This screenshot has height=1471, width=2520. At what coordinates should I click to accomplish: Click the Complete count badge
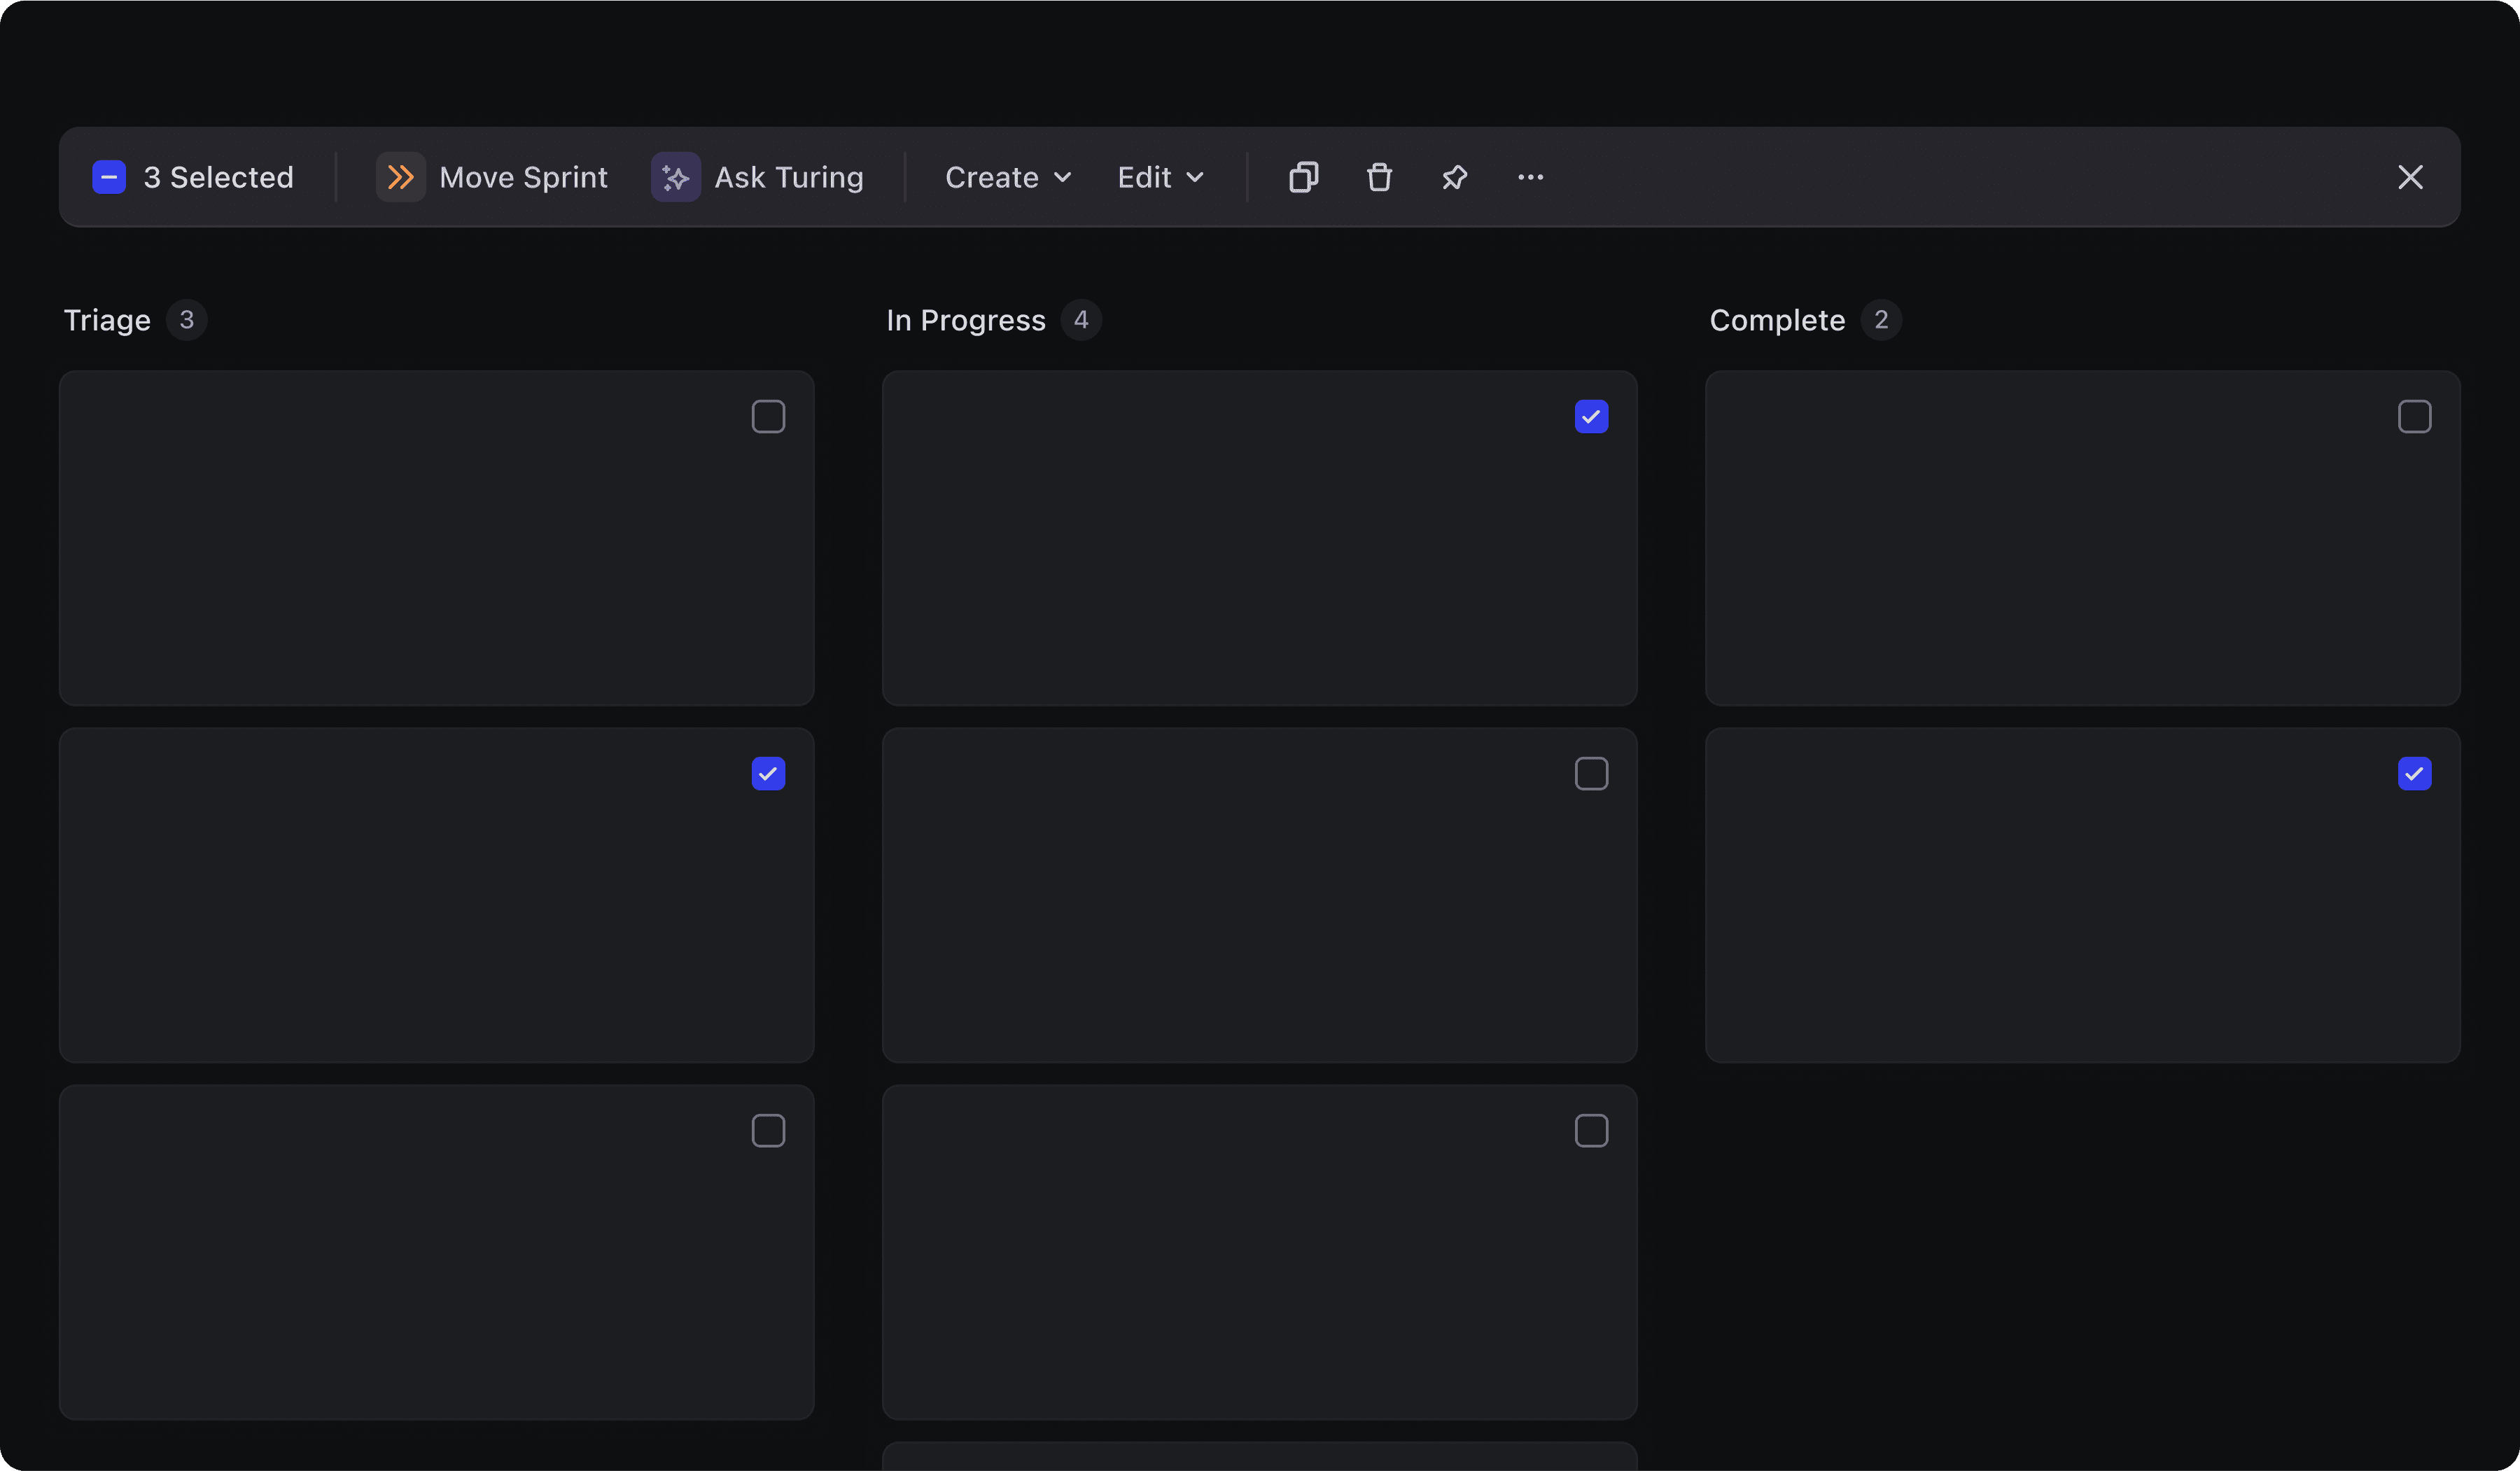[x=1880, y=320]
